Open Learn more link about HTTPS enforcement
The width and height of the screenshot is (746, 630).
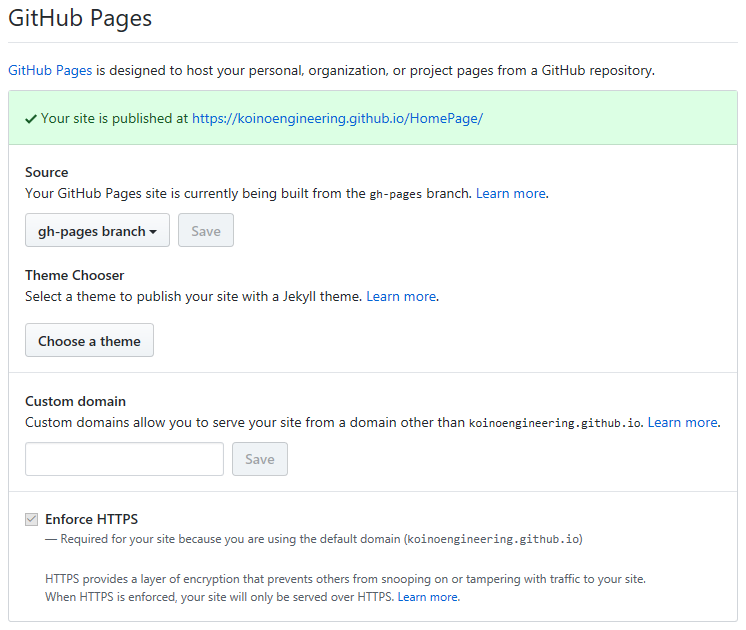pos(428,597)
